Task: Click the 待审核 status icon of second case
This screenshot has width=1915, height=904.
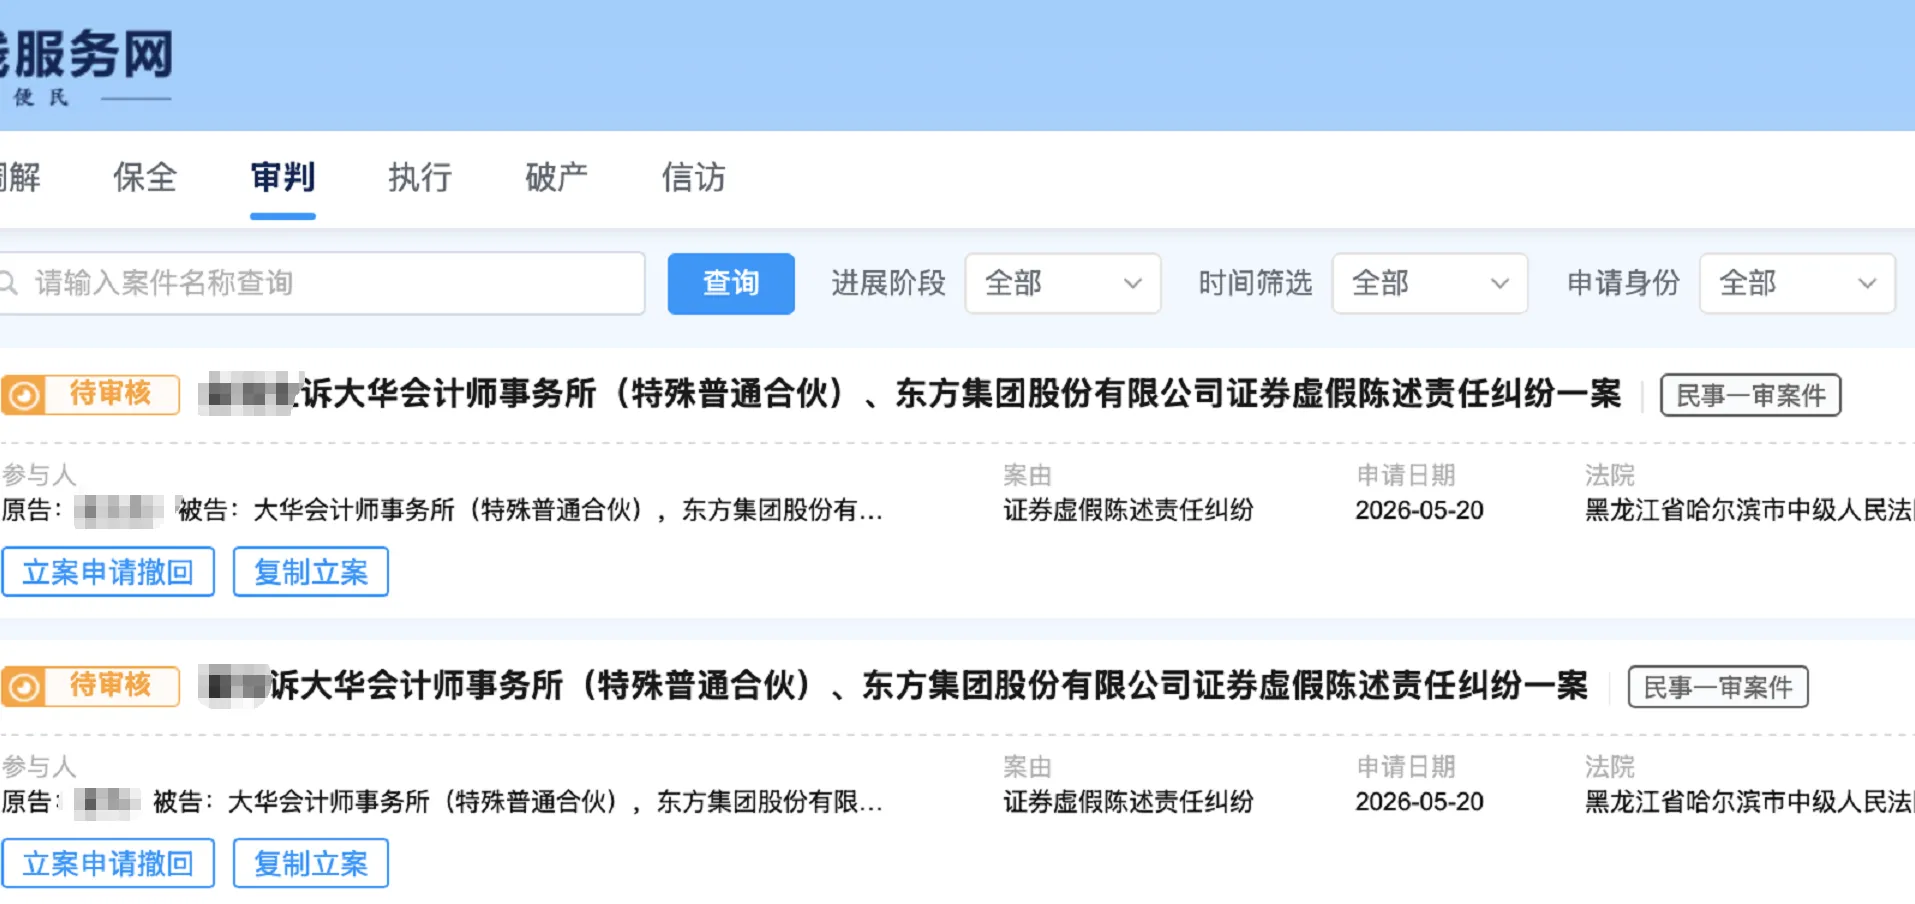Action: 24,687
